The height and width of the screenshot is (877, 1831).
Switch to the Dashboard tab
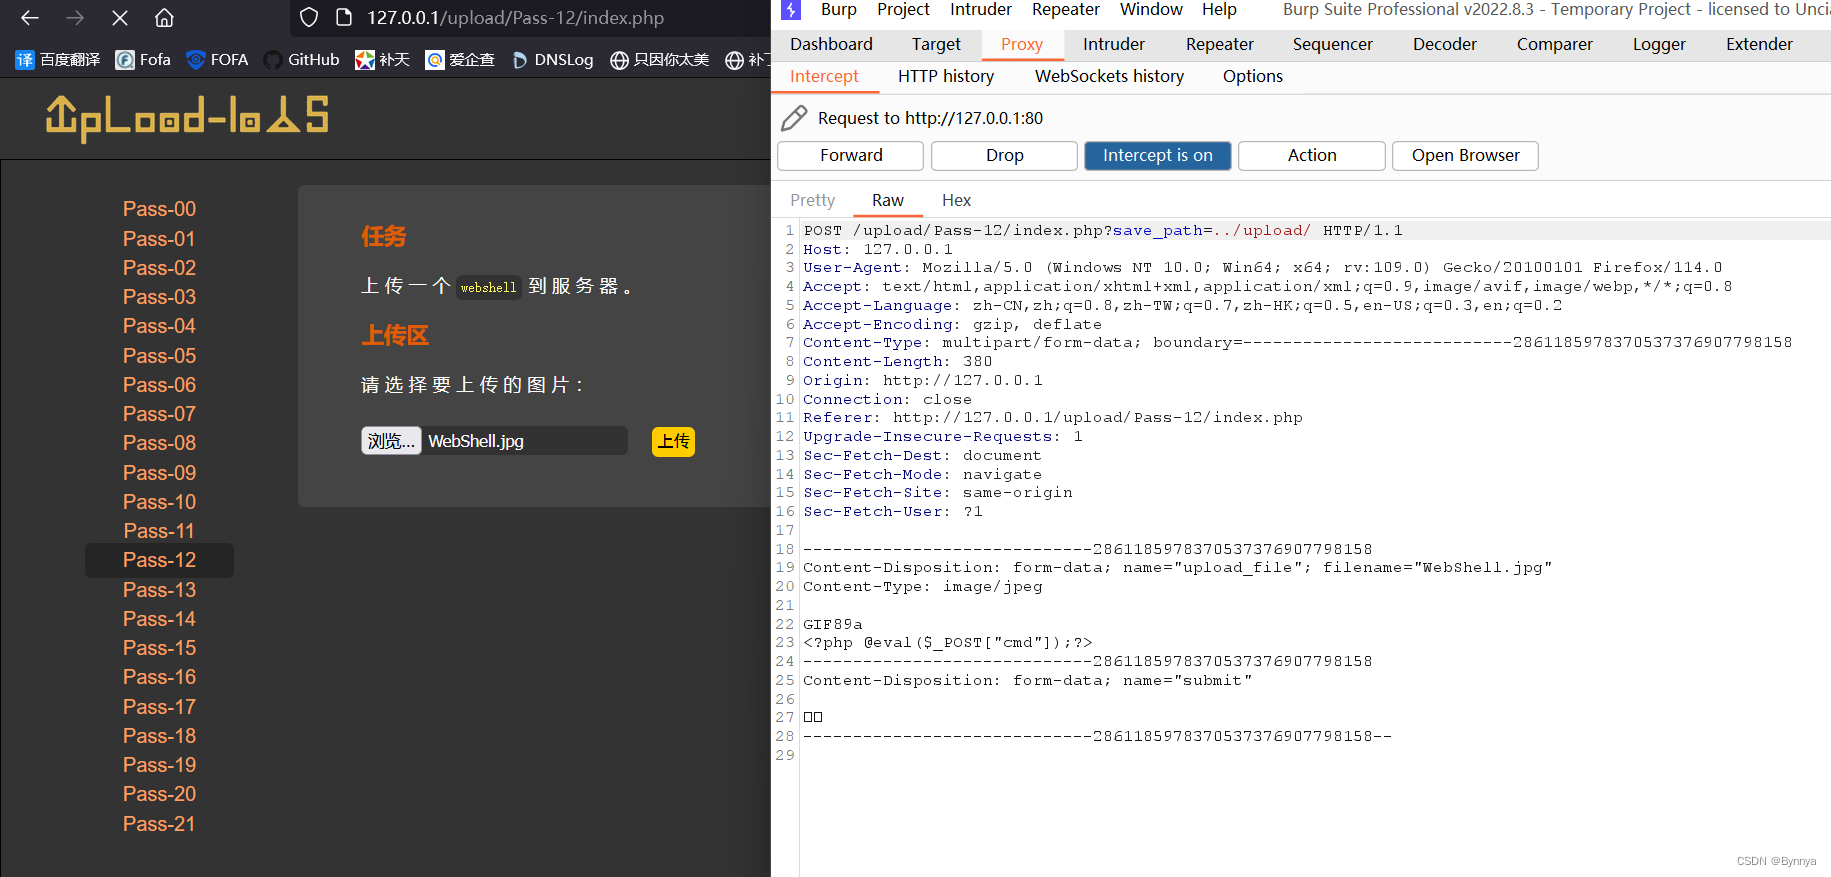831,44
